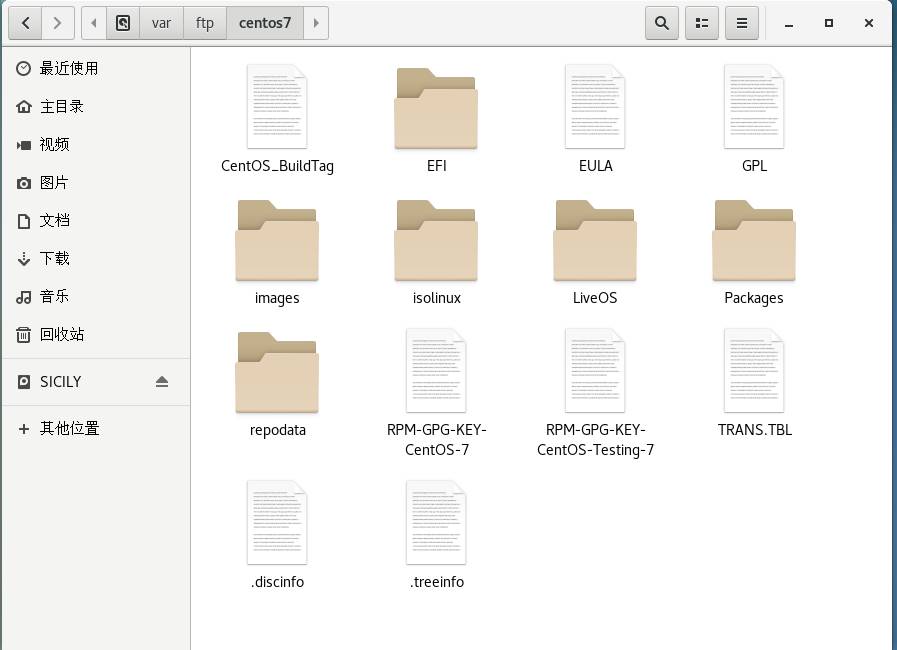Screen dimensions: 897x650
Task: Select the root disk path icon
Action: click(123, 22)
